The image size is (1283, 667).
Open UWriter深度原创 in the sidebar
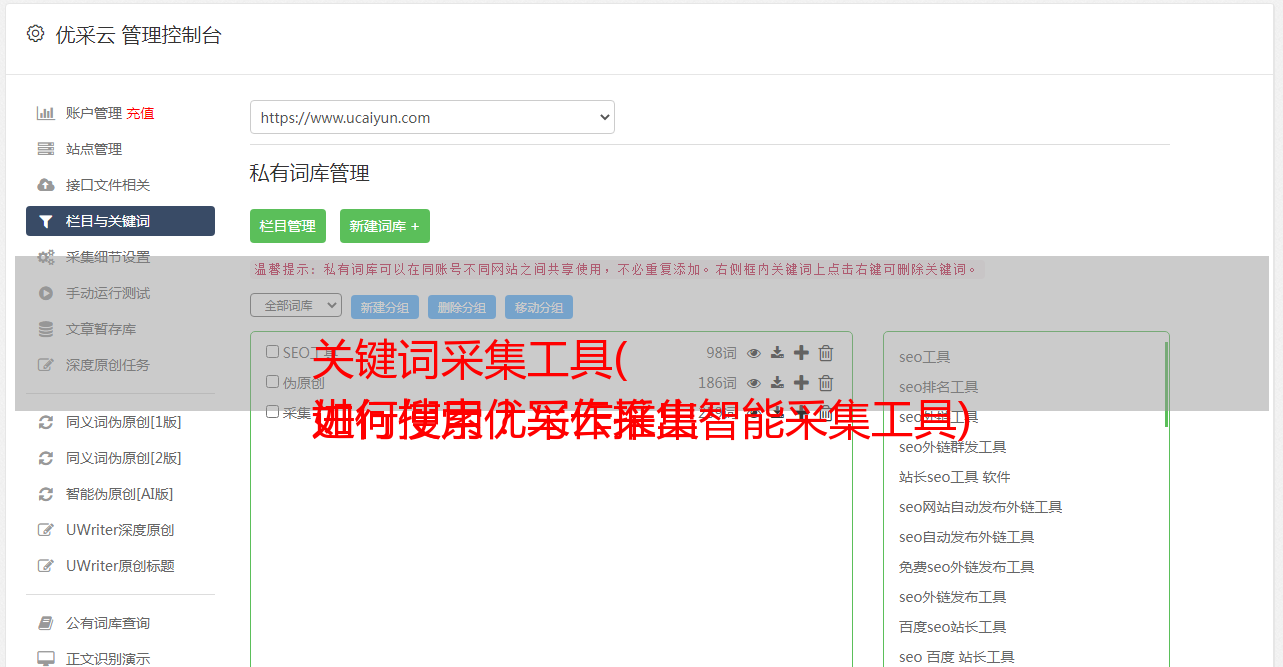click(x=120, y=530)
